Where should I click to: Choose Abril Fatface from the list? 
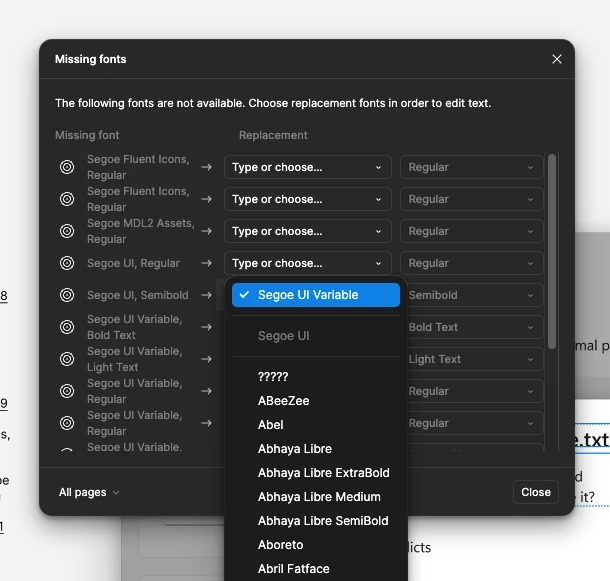pos(316,569)
